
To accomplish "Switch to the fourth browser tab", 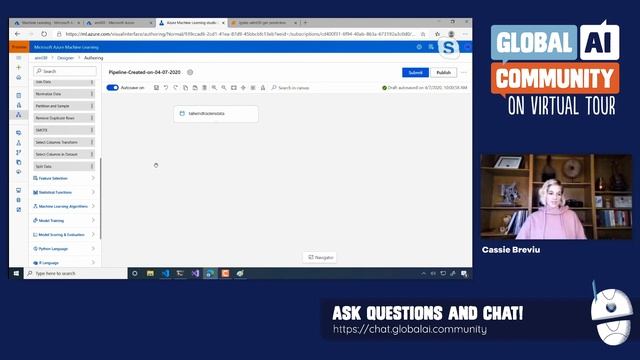I will click(264, 23).
